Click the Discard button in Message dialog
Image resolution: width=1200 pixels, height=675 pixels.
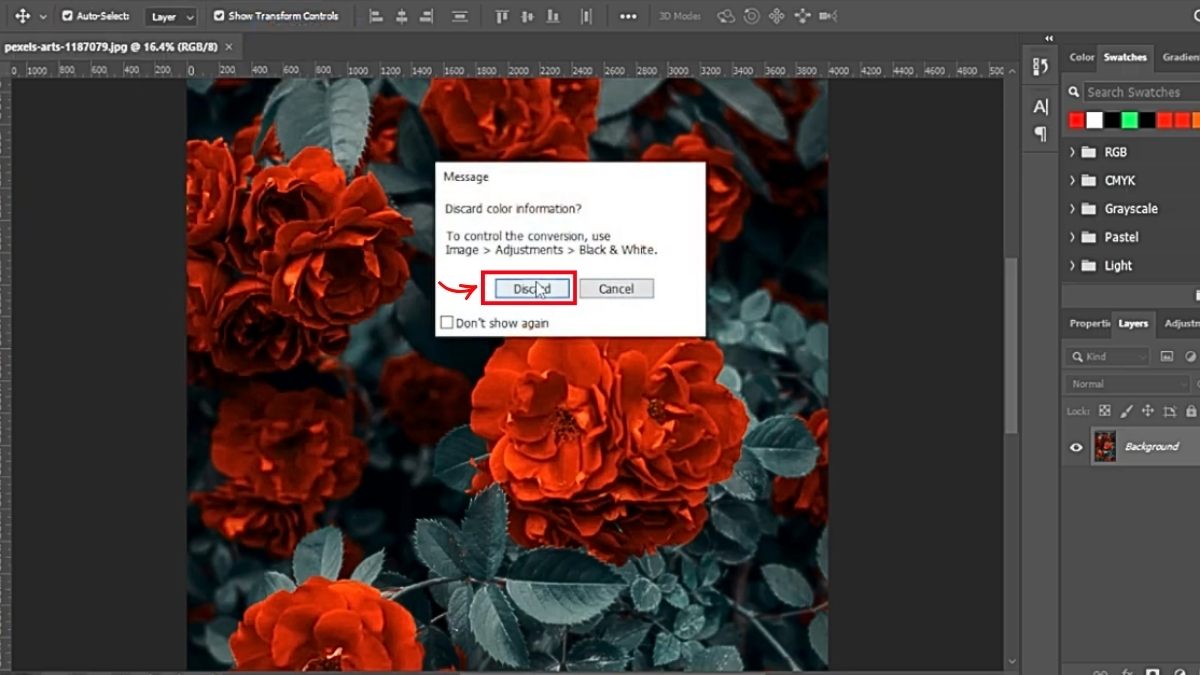pyautogui.click(x=532, y=288)
